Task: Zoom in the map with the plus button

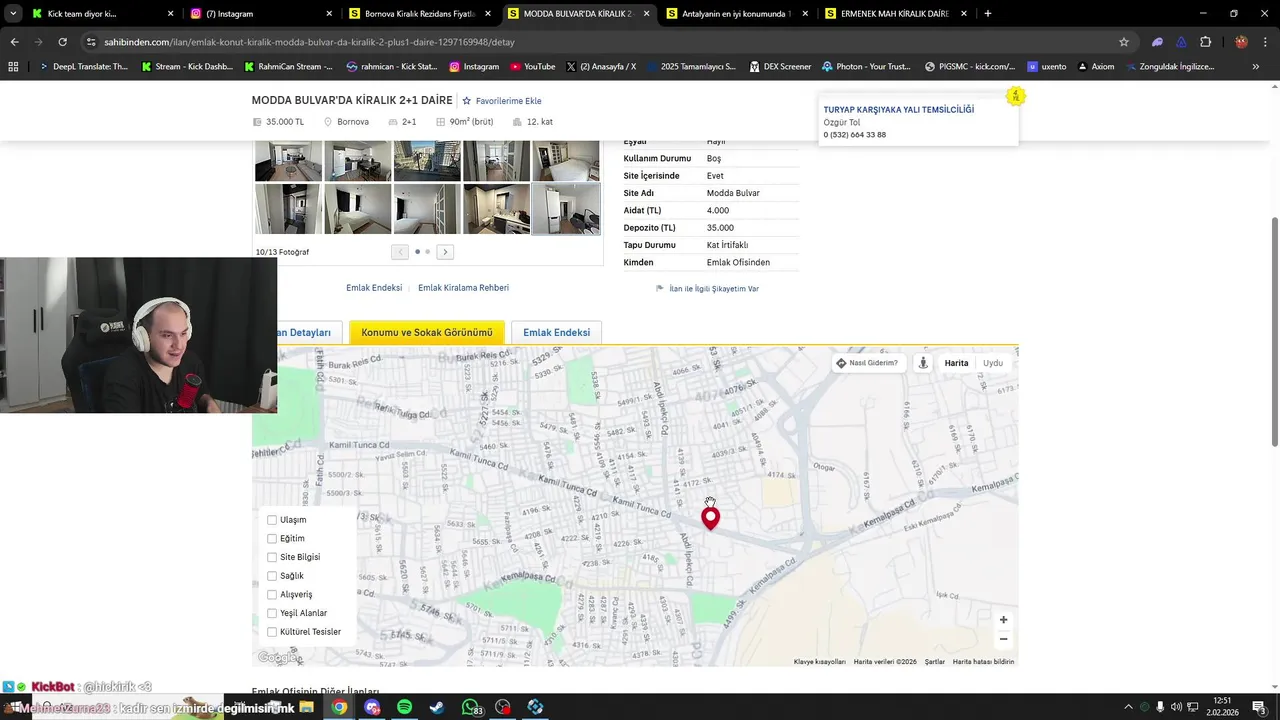Action: (x=1003, y=620)
